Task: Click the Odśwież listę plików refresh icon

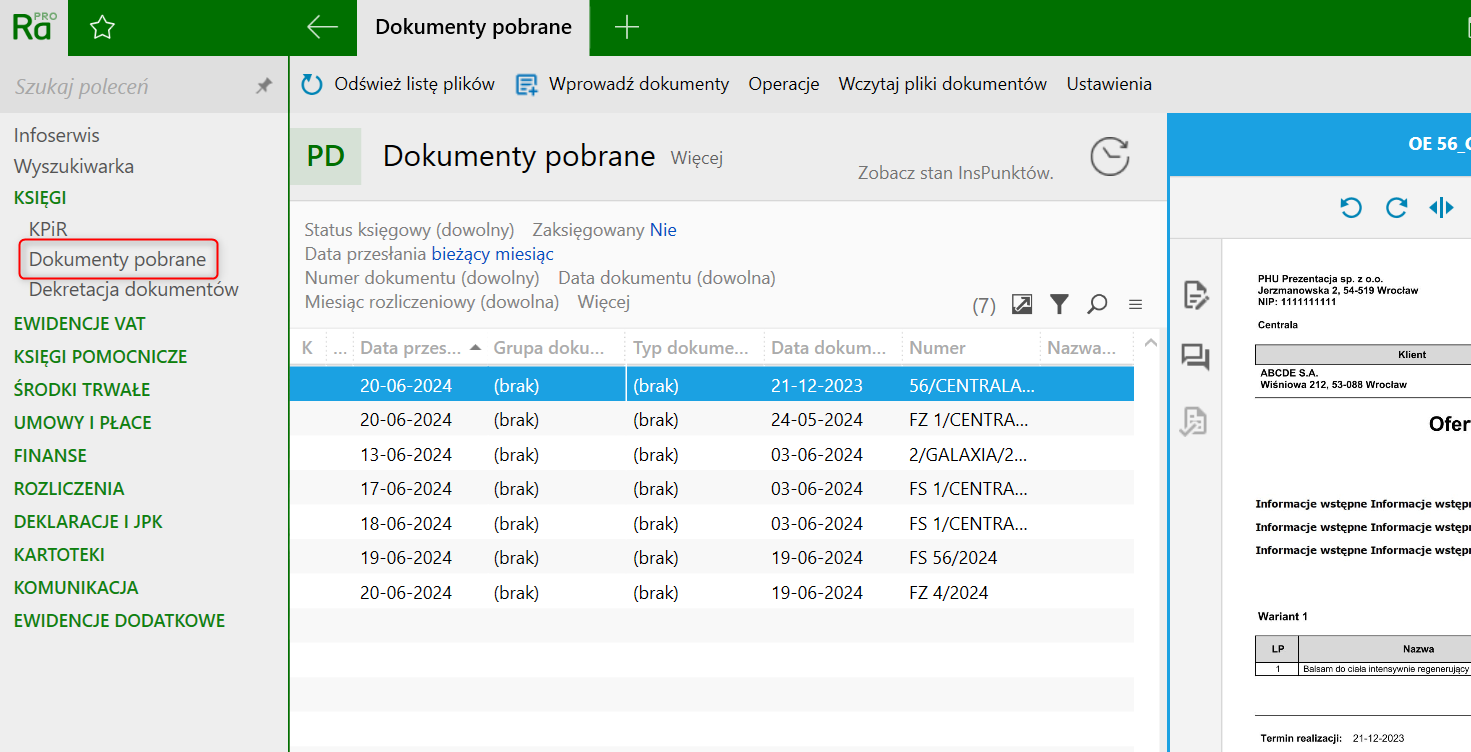Action: (312, 85)
